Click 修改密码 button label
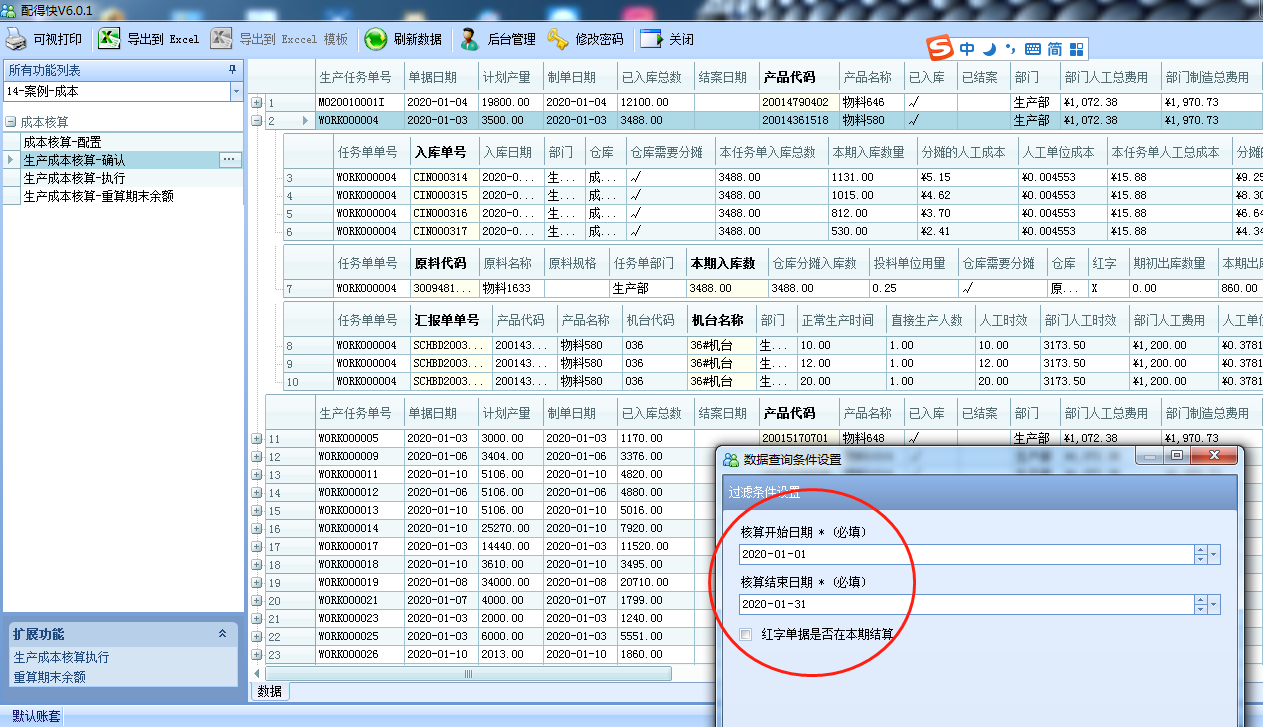The width and height of the screenshot is (1263, 727). tap(600, 40)
